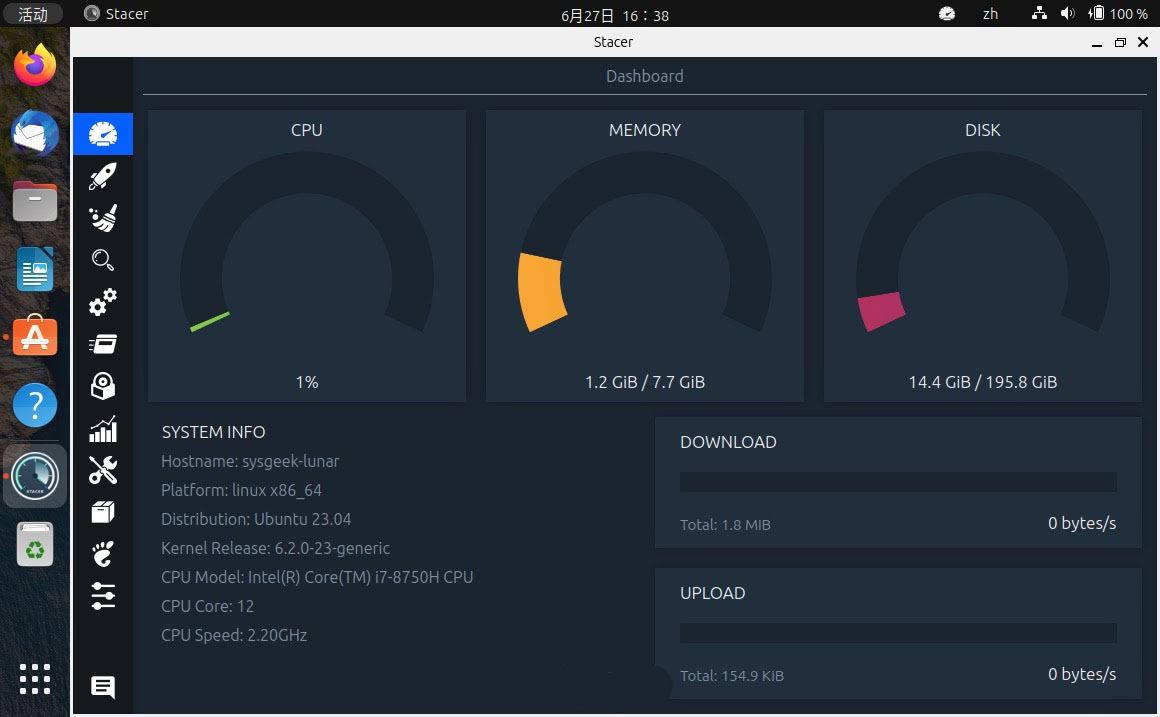This screenshot has width=1160, height=717.
Task: Click the 活动 Activities button
Action: [x=33, y=14]
